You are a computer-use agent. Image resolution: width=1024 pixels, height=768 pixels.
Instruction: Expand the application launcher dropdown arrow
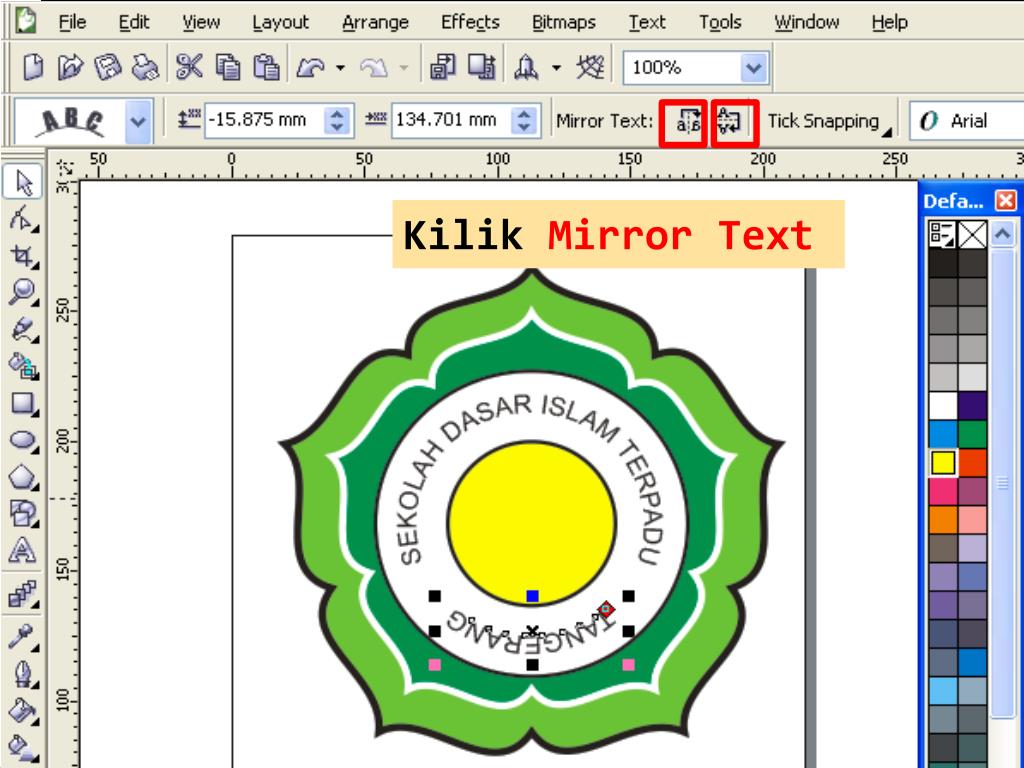[556, 67]
